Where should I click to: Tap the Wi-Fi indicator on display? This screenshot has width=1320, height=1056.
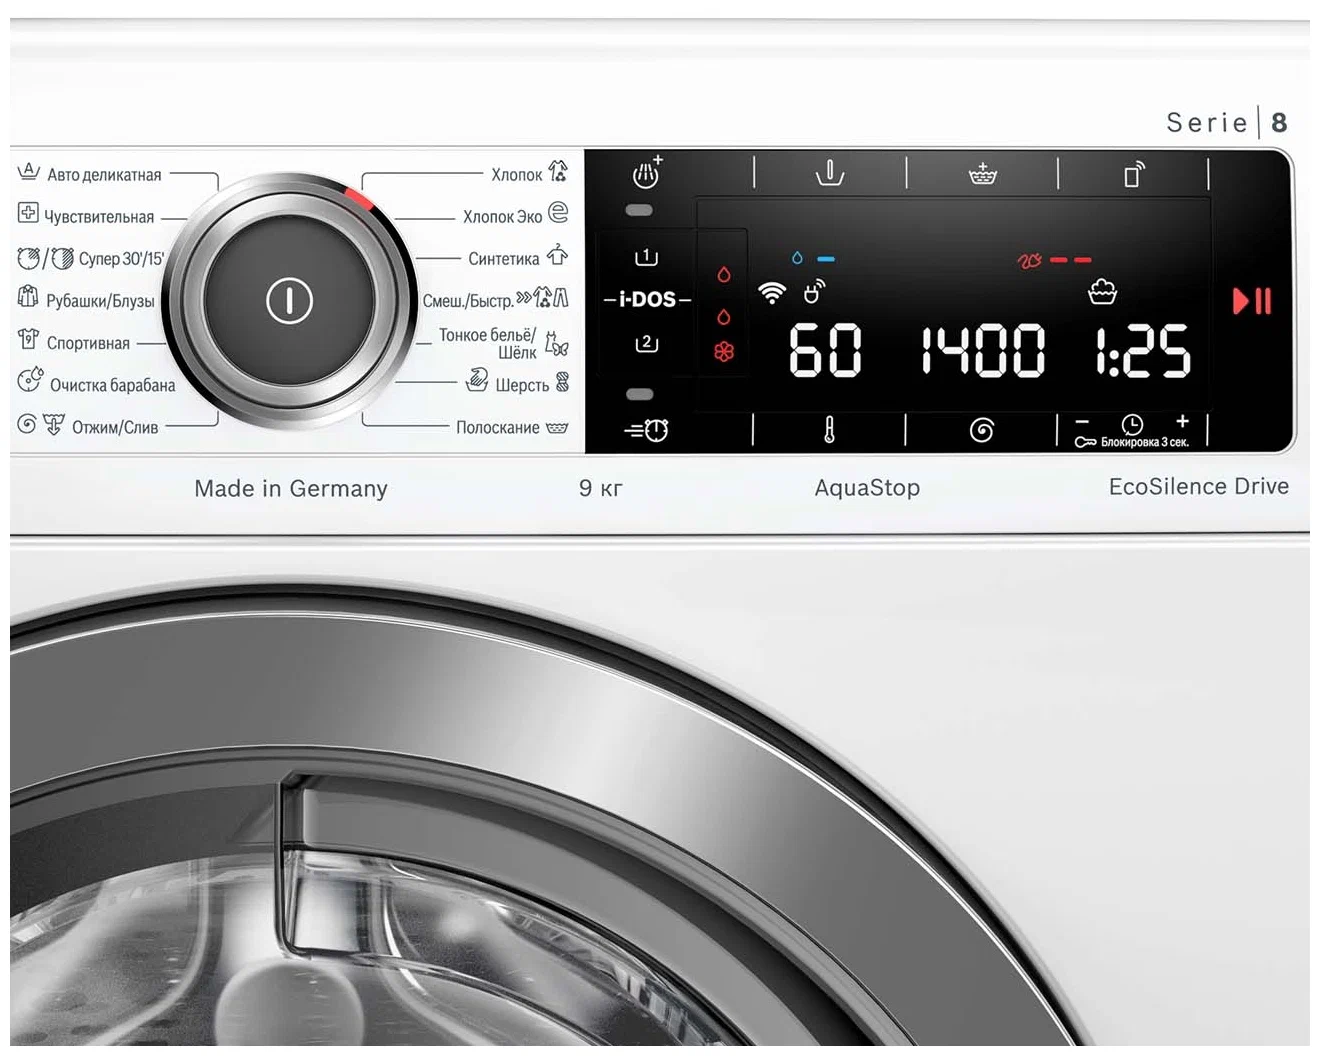(771, 292)
